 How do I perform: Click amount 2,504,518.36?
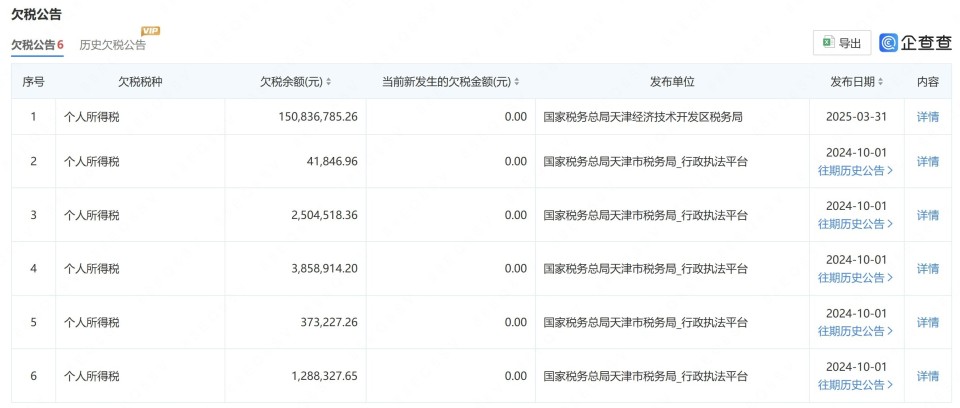324,215
